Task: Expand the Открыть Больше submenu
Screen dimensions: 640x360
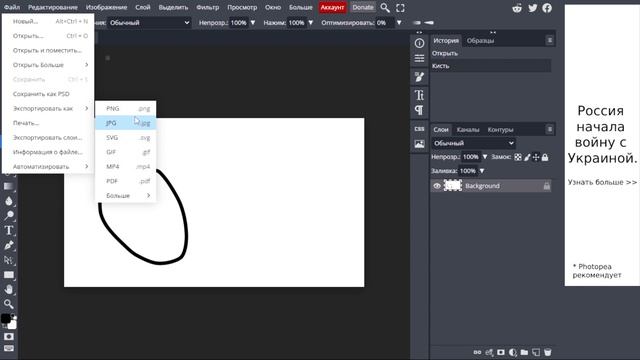Action: click(x=48, y=65)
